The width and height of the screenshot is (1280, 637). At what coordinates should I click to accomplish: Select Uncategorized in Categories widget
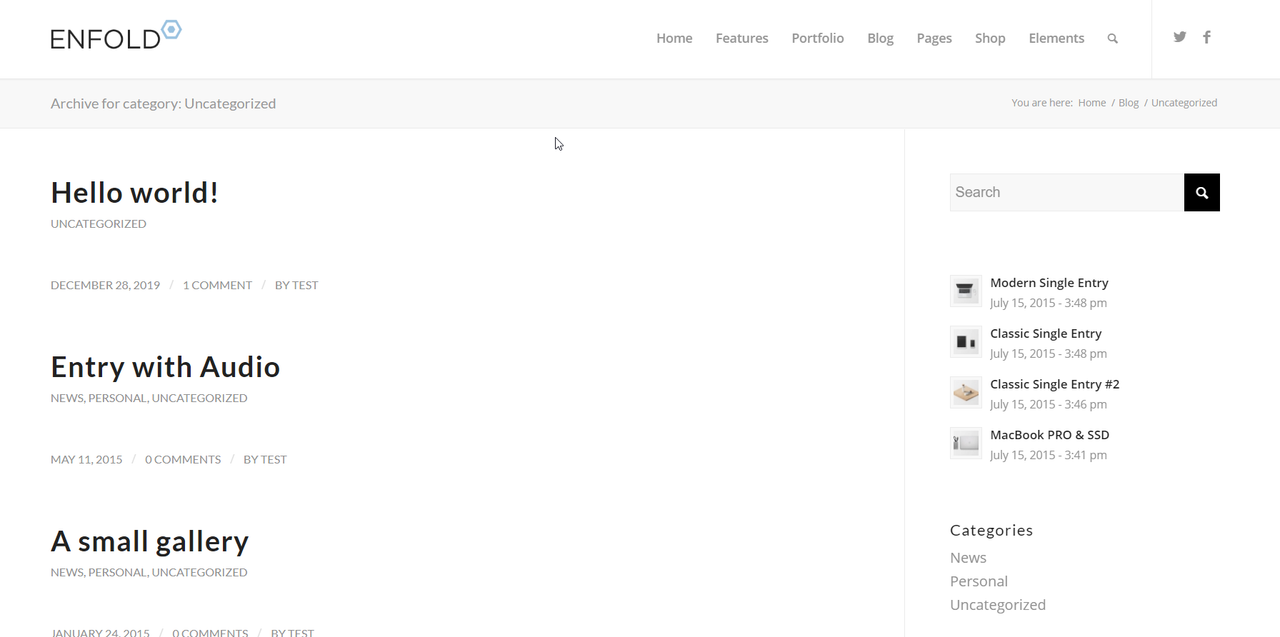point(998,605)
